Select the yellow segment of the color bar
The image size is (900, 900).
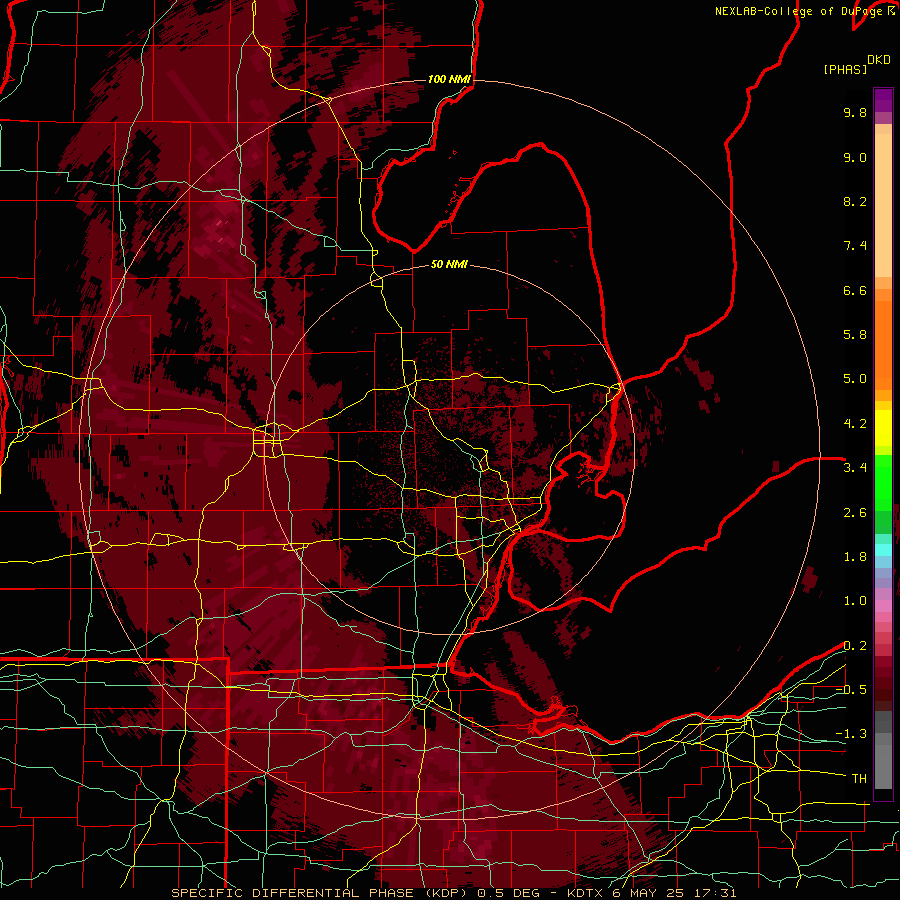tap(883, 428)
